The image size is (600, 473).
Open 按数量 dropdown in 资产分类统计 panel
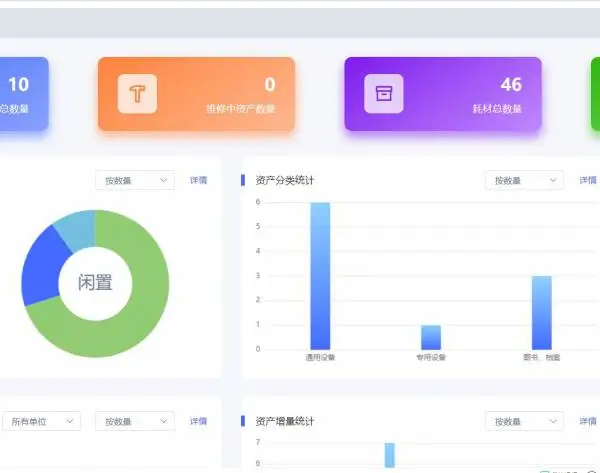click(524, 180)
